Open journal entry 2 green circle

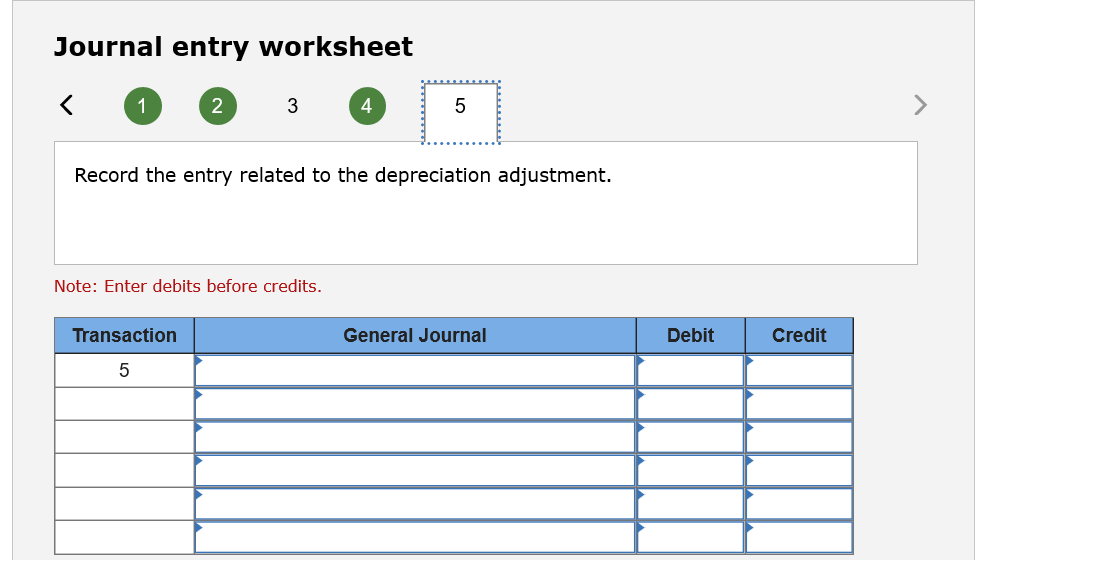217,106
